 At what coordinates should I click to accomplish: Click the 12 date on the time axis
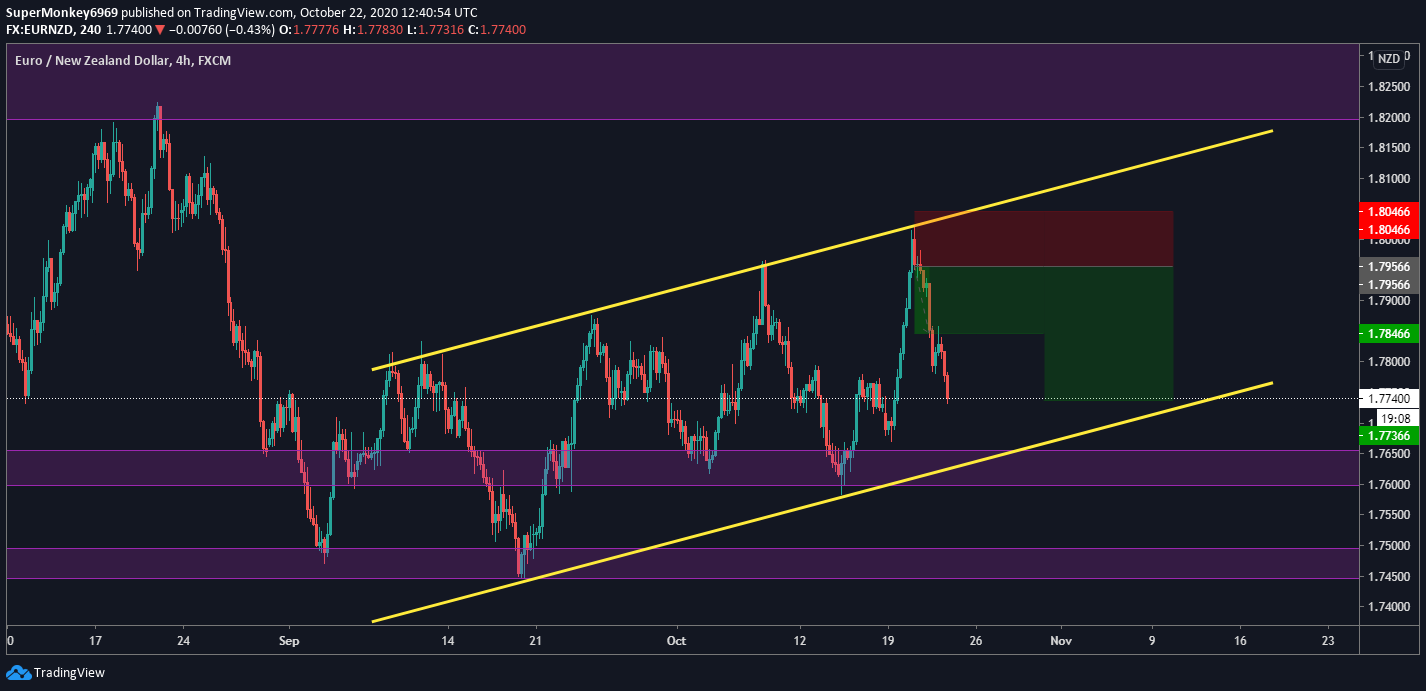tap(800, 640)
